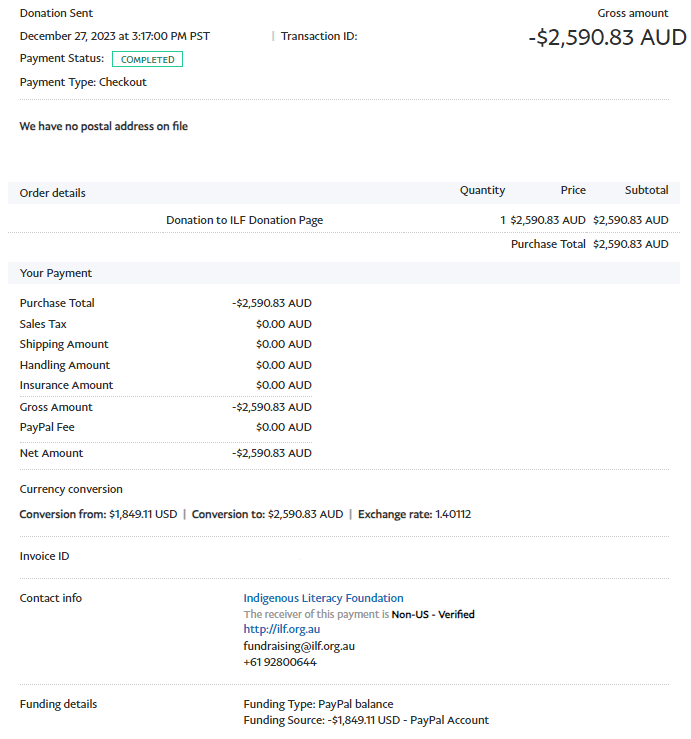The width and height of the screenshot is (691, 739).
Task: Select the 'Donation Sent' heading
Action: pyautogui.click(x=56, y=13)
